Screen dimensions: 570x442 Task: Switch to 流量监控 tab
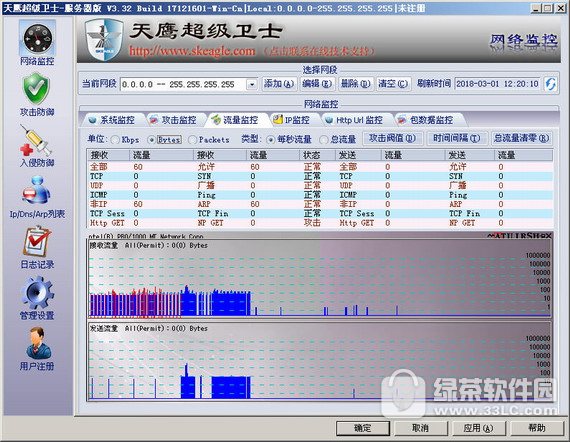(x=236, y=120)
